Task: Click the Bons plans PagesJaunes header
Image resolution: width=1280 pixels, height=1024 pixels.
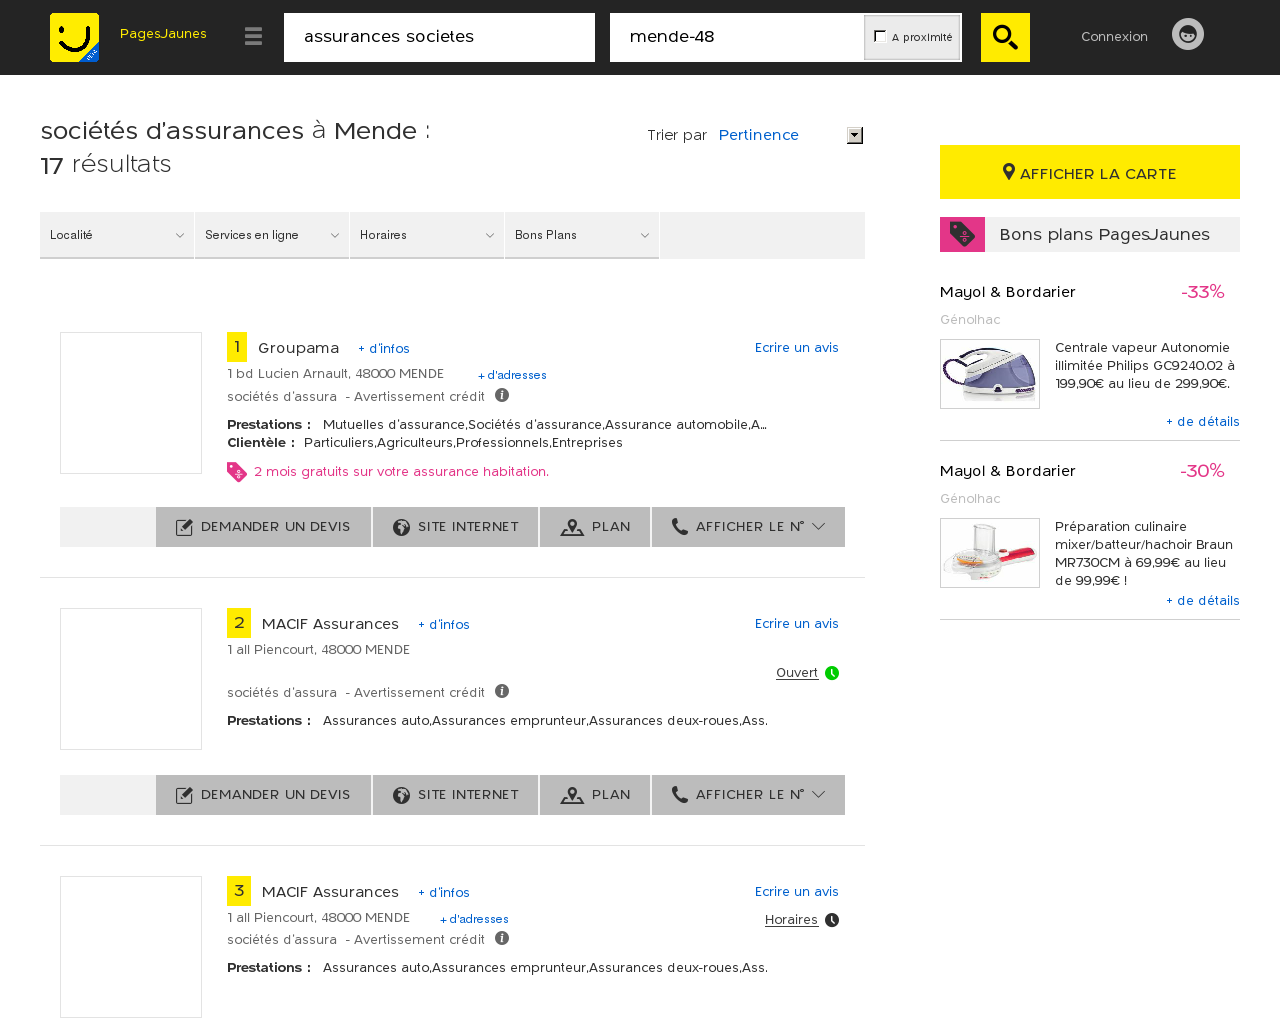Action: point(1090,234)
